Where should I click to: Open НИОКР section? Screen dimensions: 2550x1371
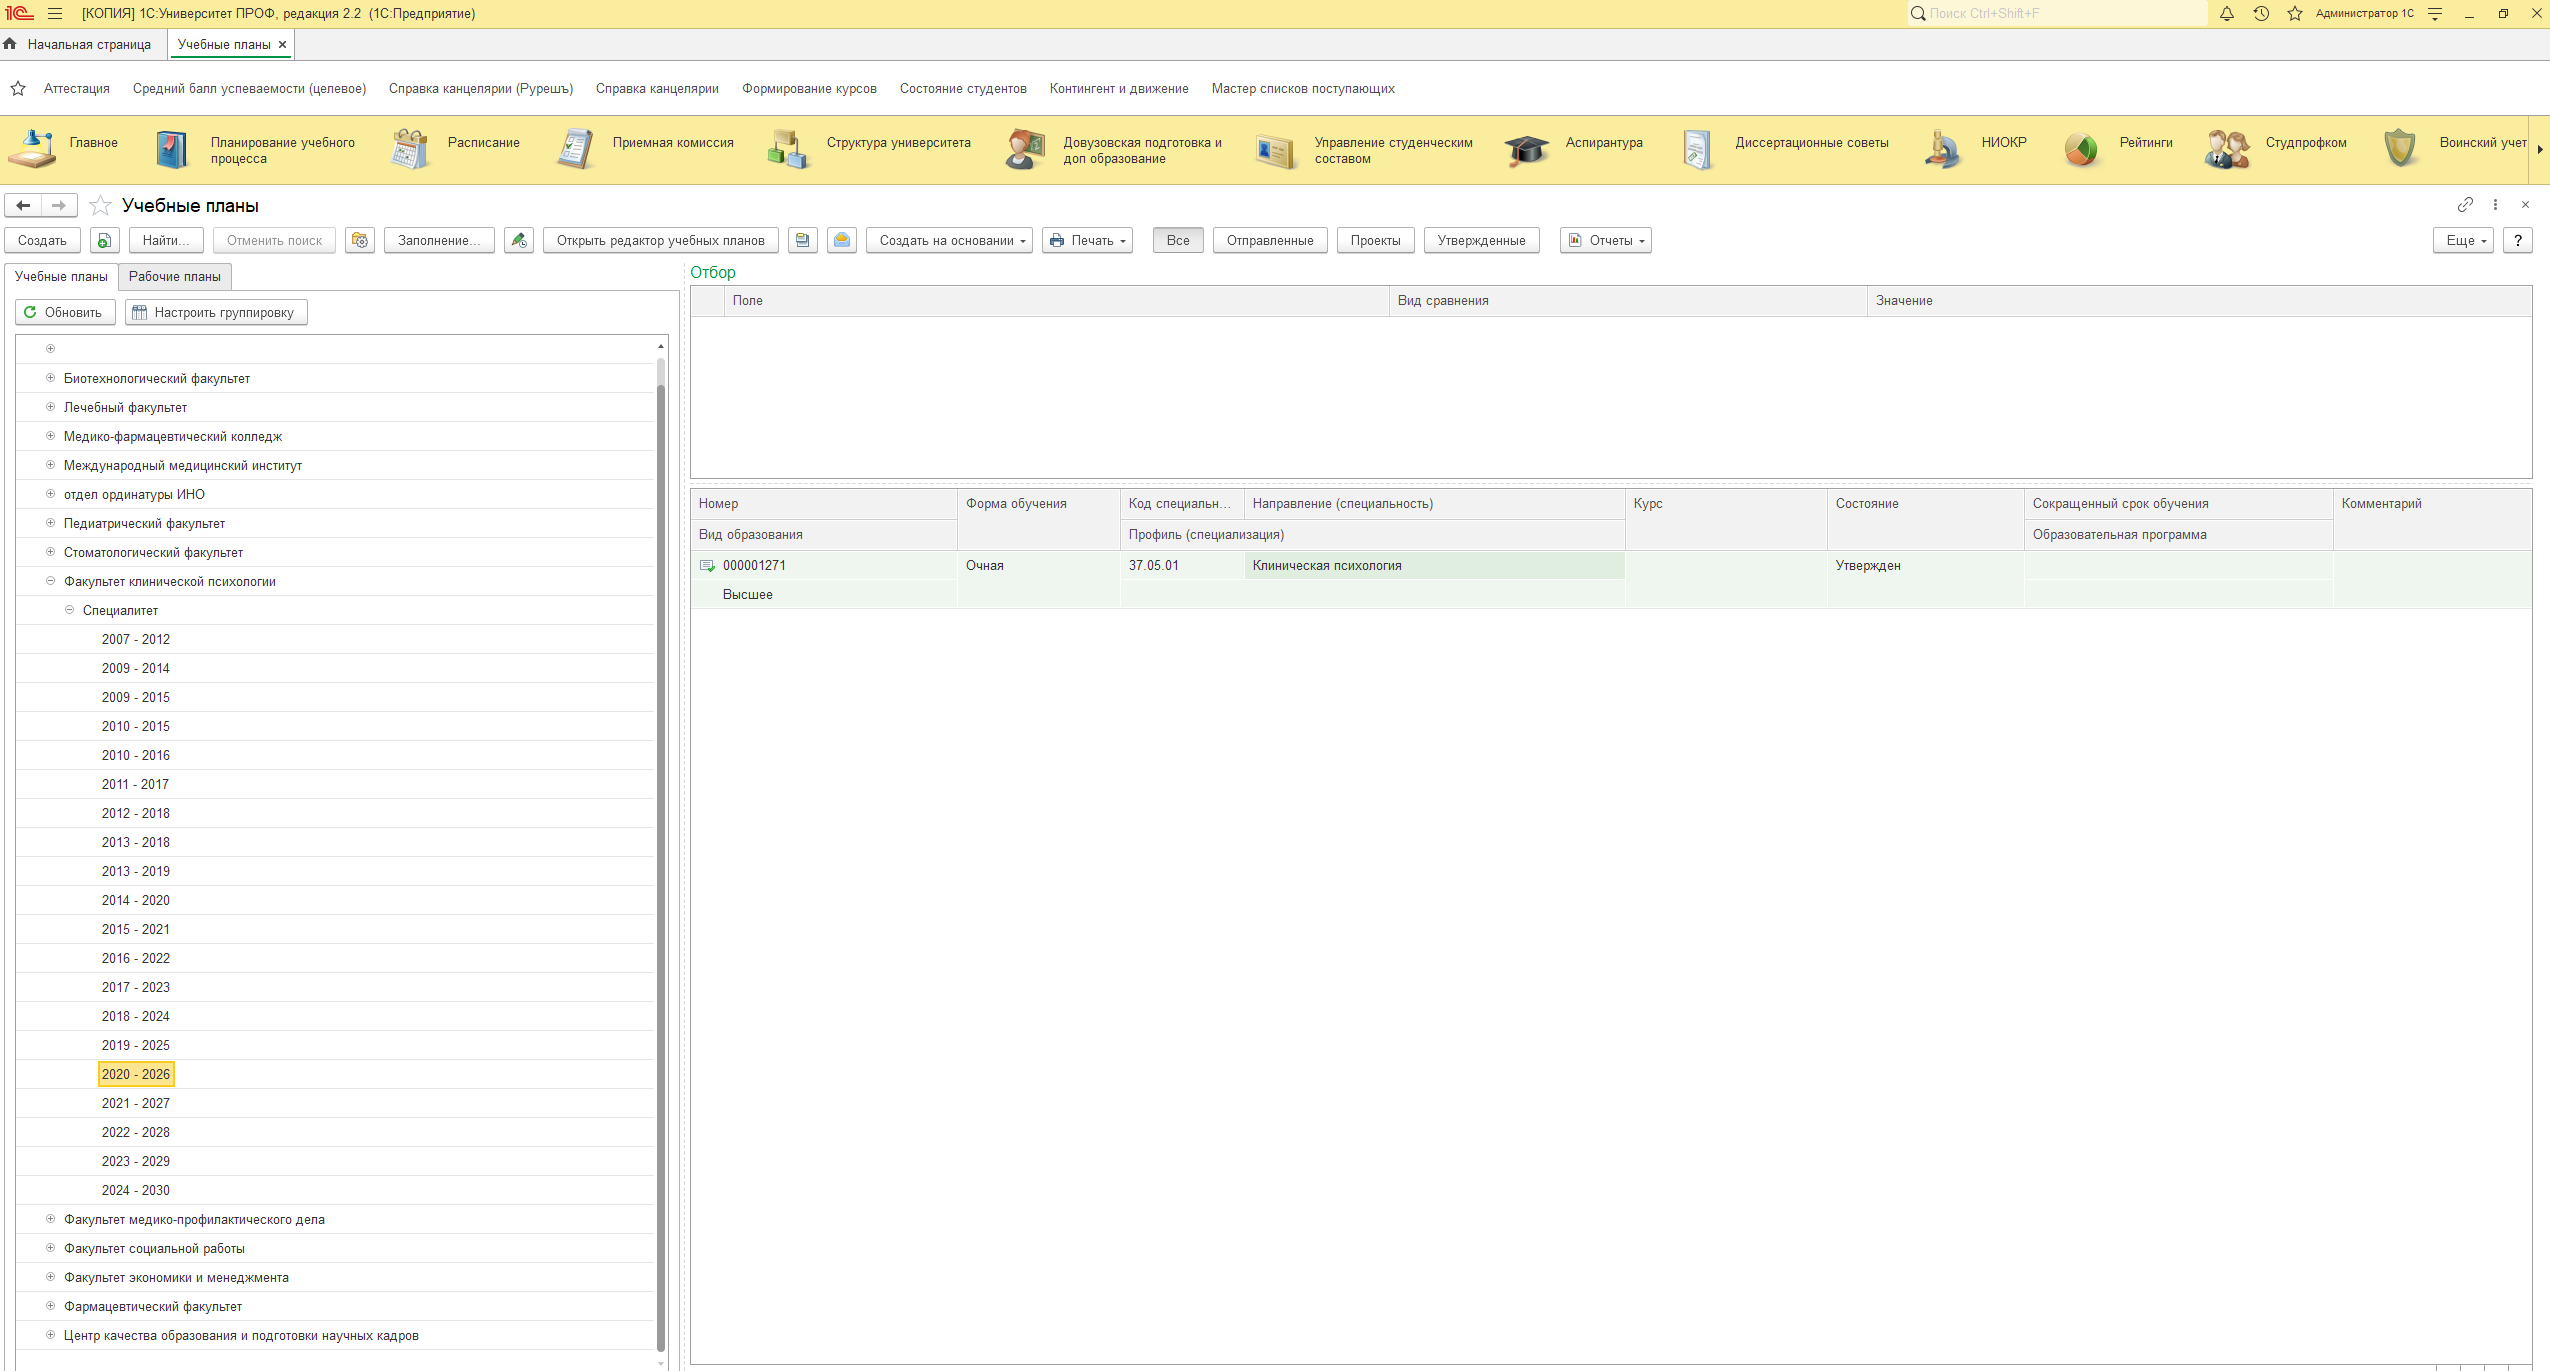coord(1976,149)
